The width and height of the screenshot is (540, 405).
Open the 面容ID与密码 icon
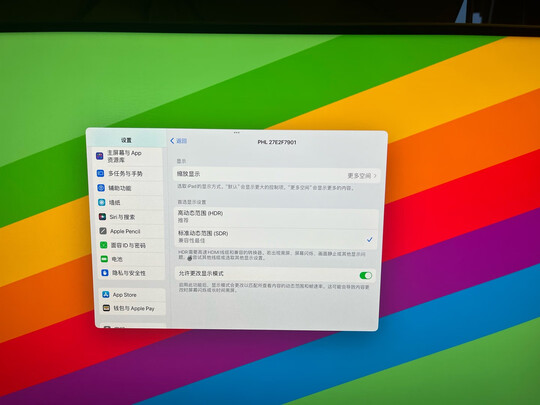coord(103,245)
